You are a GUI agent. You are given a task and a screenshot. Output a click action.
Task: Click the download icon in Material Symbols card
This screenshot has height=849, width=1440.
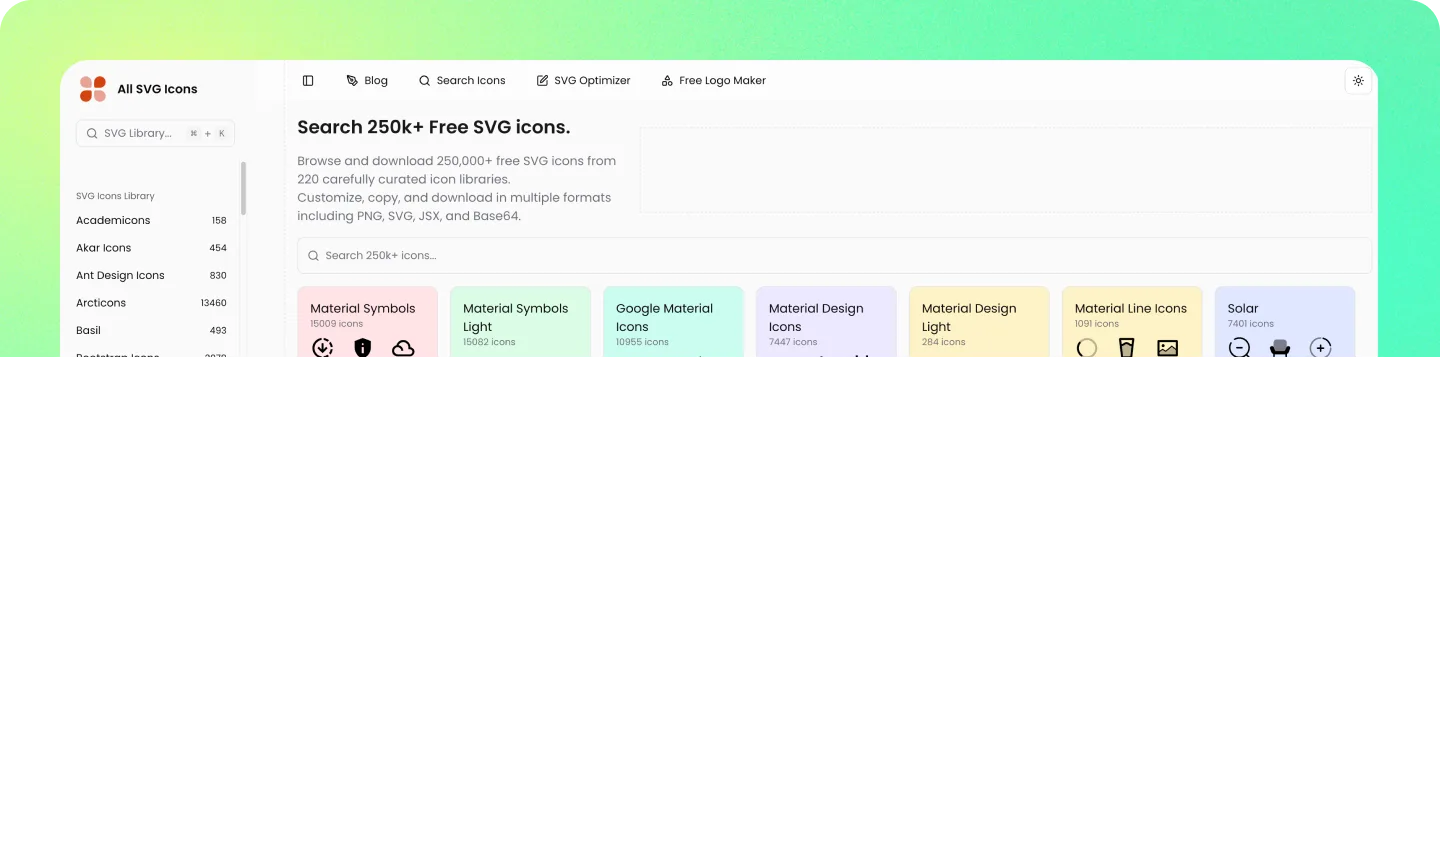tap(322, 347)
